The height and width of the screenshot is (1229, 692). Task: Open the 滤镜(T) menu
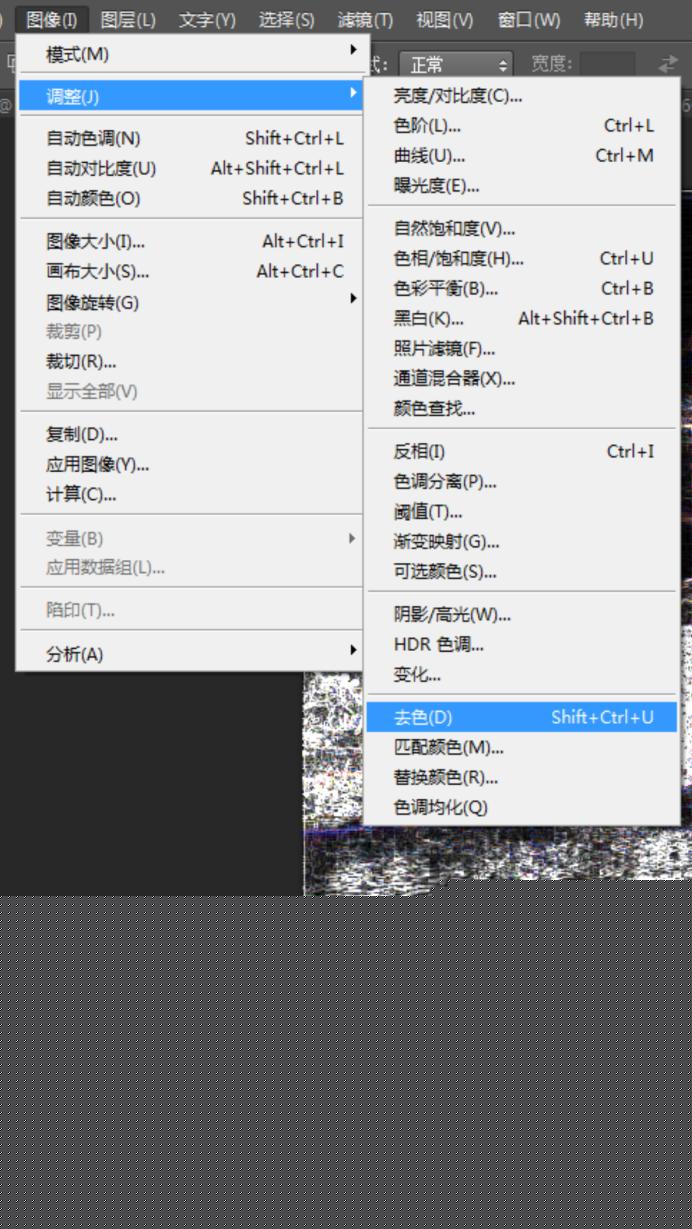[365, 19]
